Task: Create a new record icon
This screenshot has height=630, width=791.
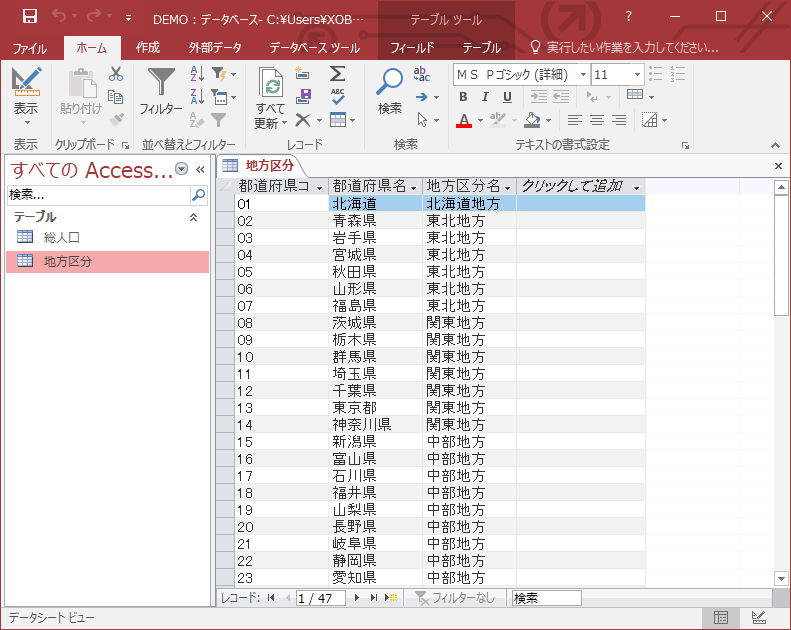Action: point(303,74)
